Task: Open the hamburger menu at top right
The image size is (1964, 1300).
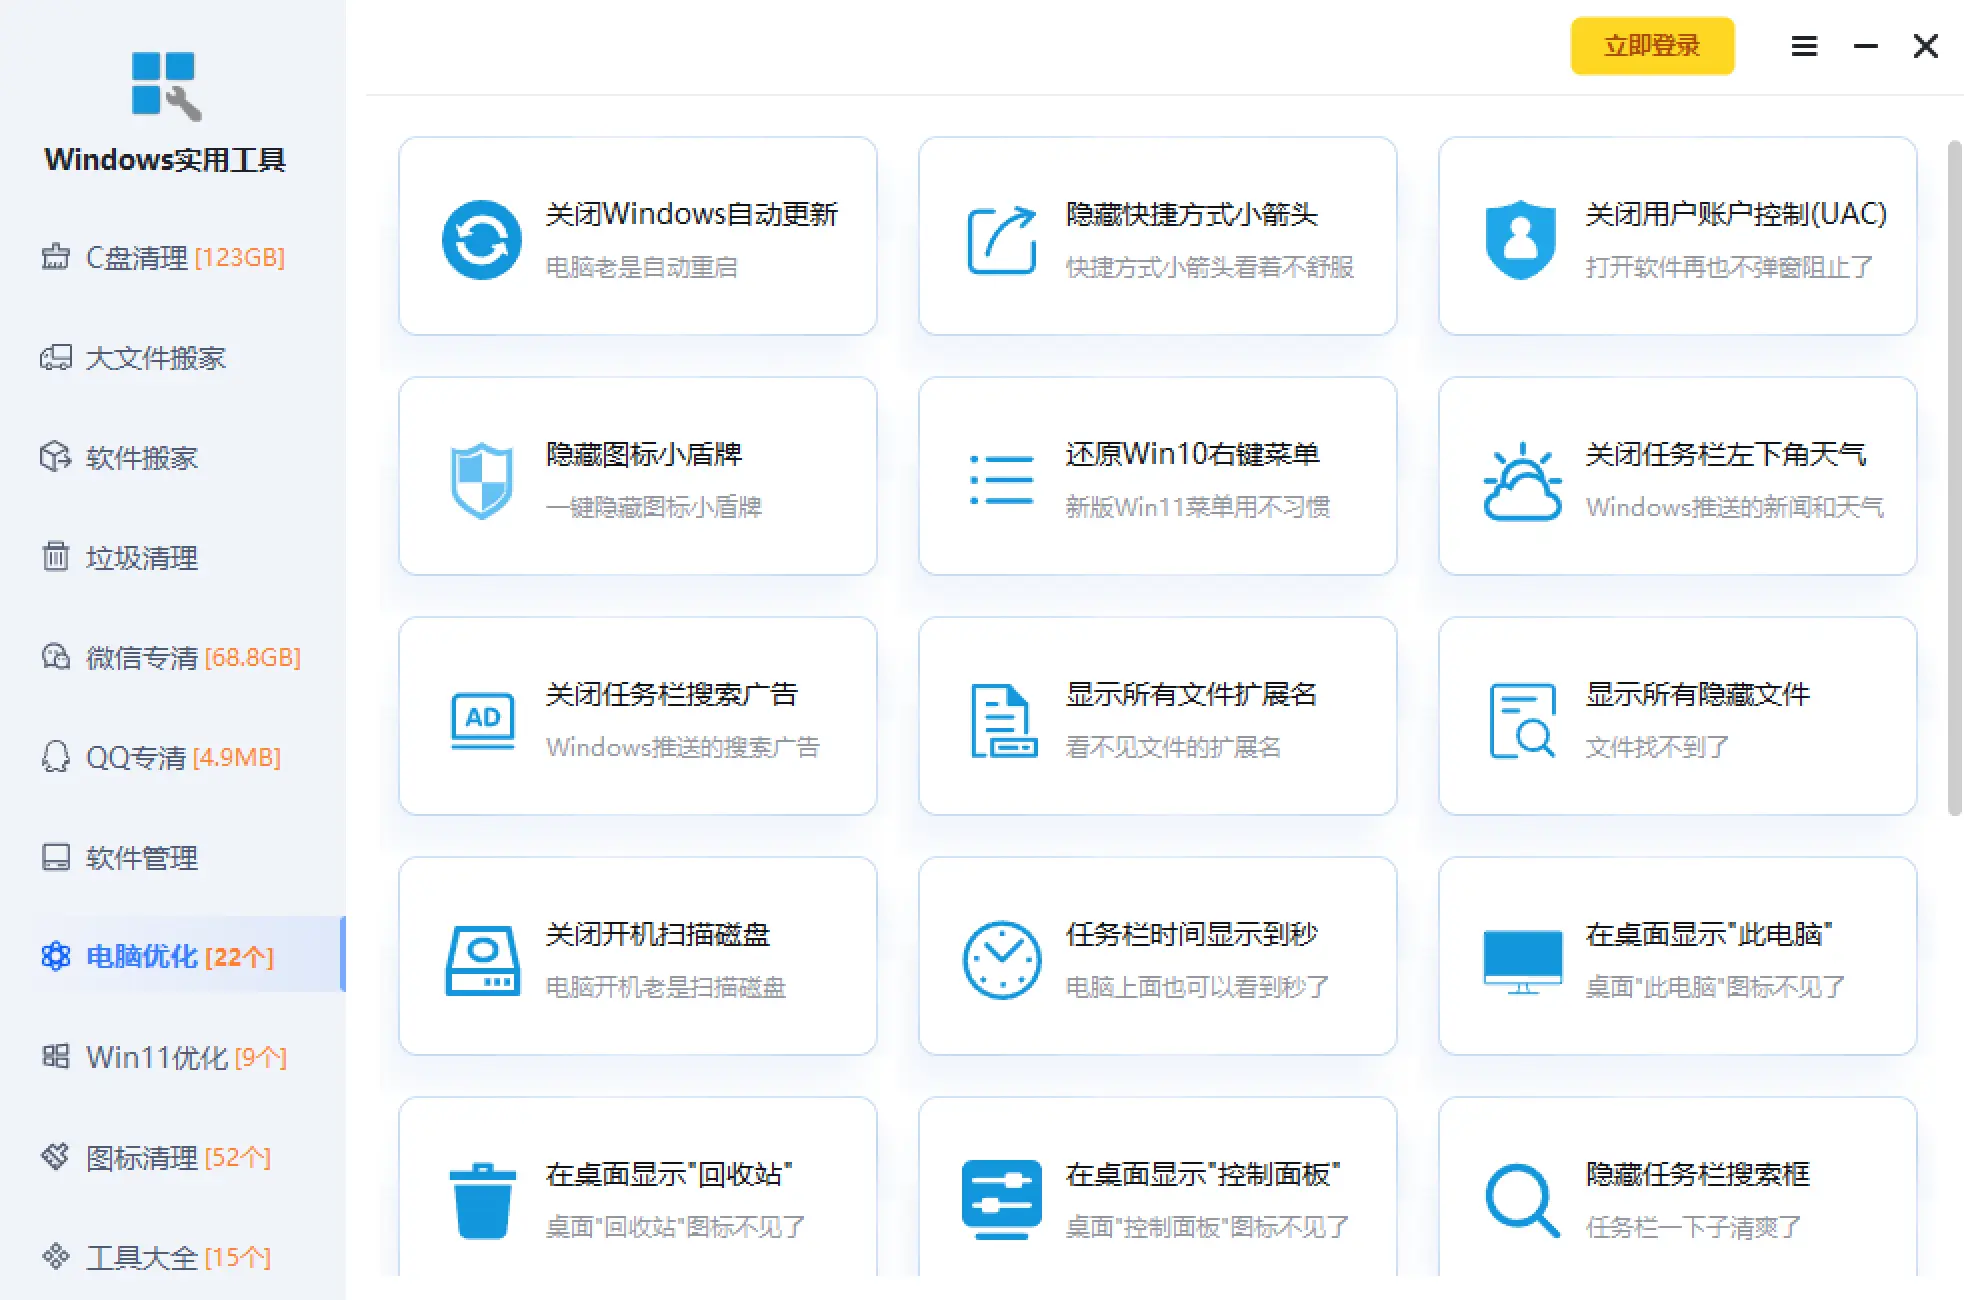Action: tap(1803, 46)
